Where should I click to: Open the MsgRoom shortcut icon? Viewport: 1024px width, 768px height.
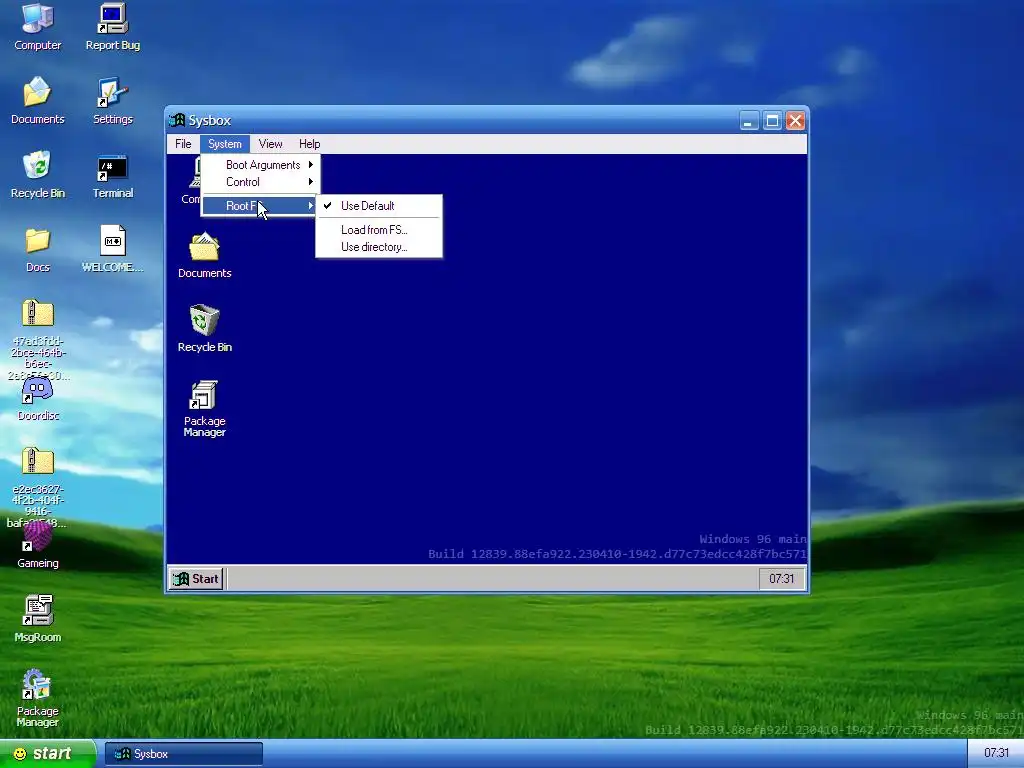click(37, 618)
